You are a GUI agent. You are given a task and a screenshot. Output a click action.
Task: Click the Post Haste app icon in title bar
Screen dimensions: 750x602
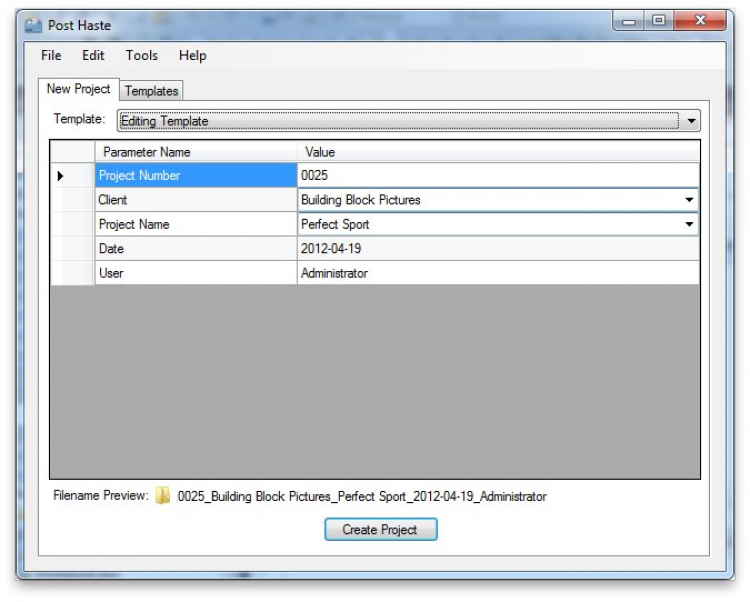point(33,25)
